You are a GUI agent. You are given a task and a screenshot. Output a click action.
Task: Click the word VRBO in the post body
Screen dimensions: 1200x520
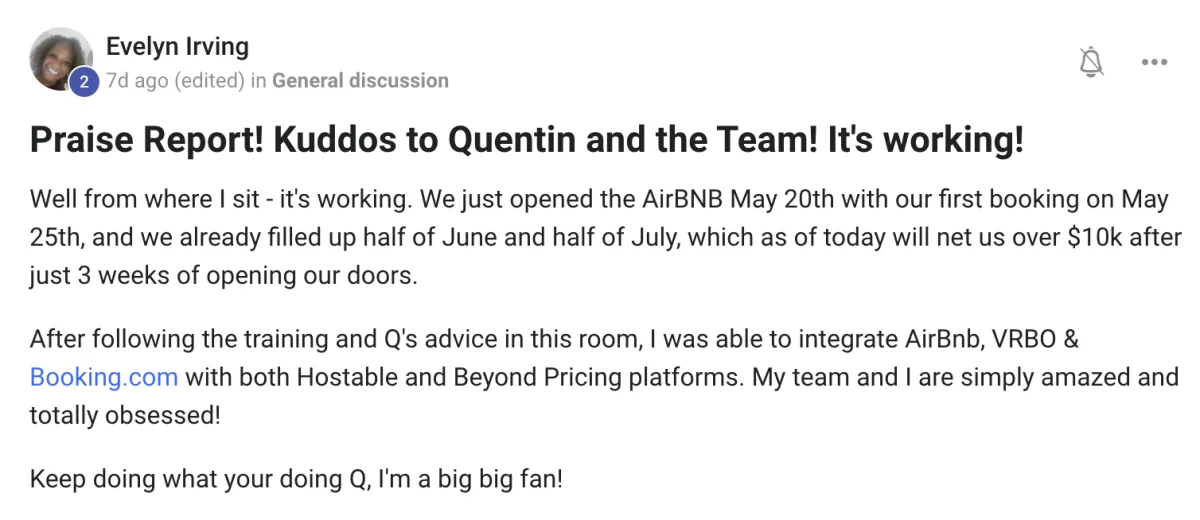tap(1023, 338)
